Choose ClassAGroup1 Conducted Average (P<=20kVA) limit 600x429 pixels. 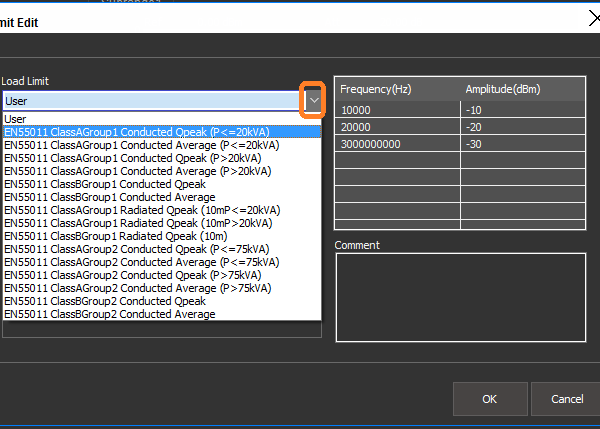coord(142,145)
